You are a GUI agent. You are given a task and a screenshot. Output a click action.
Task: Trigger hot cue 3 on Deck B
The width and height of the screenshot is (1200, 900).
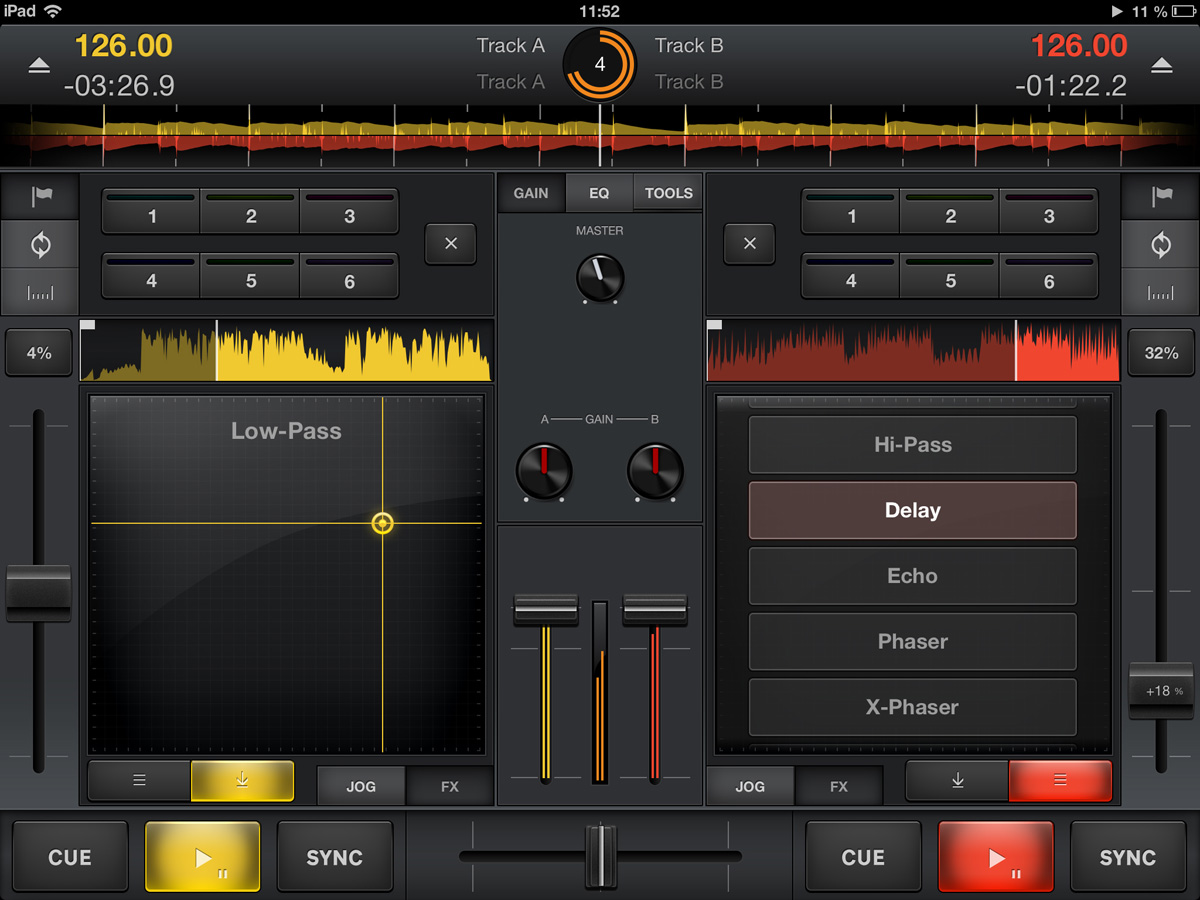[1048, 212]
